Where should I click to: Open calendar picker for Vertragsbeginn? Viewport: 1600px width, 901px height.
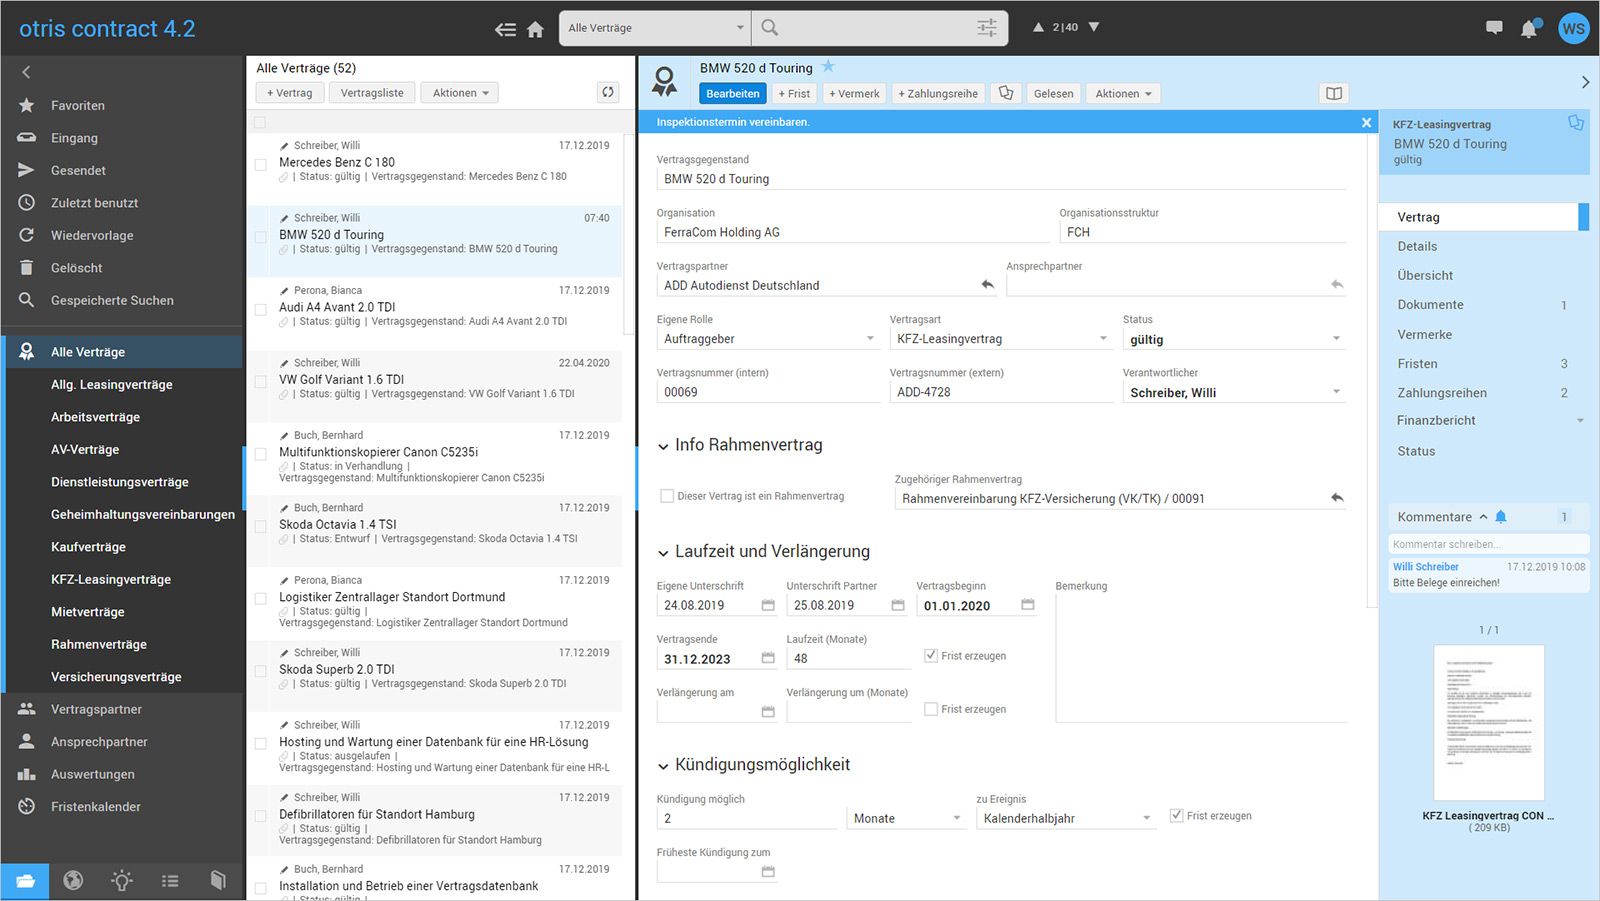point(1028,605)
